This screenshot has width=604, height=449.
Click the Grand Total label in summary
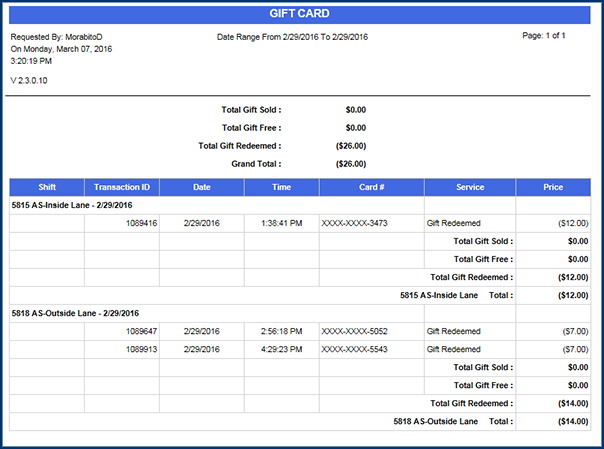click(x=257, y=163)
